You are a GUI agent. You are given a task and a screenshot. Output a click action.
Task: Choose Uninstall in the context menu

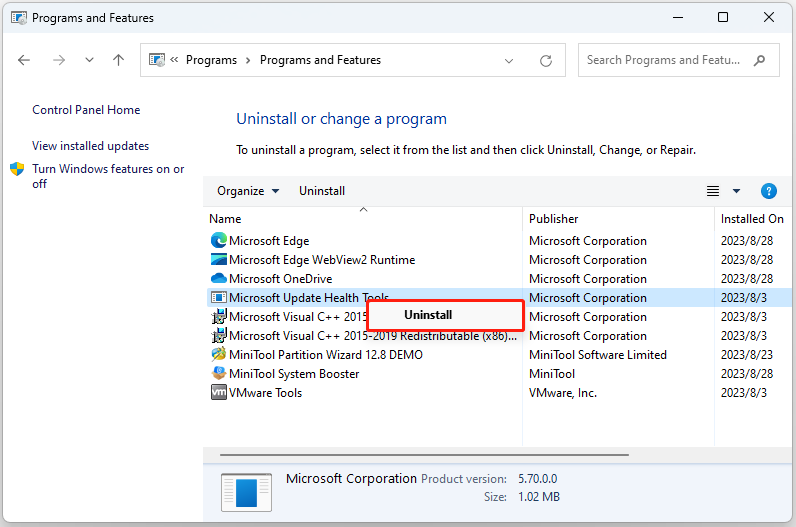click(445, 315)
